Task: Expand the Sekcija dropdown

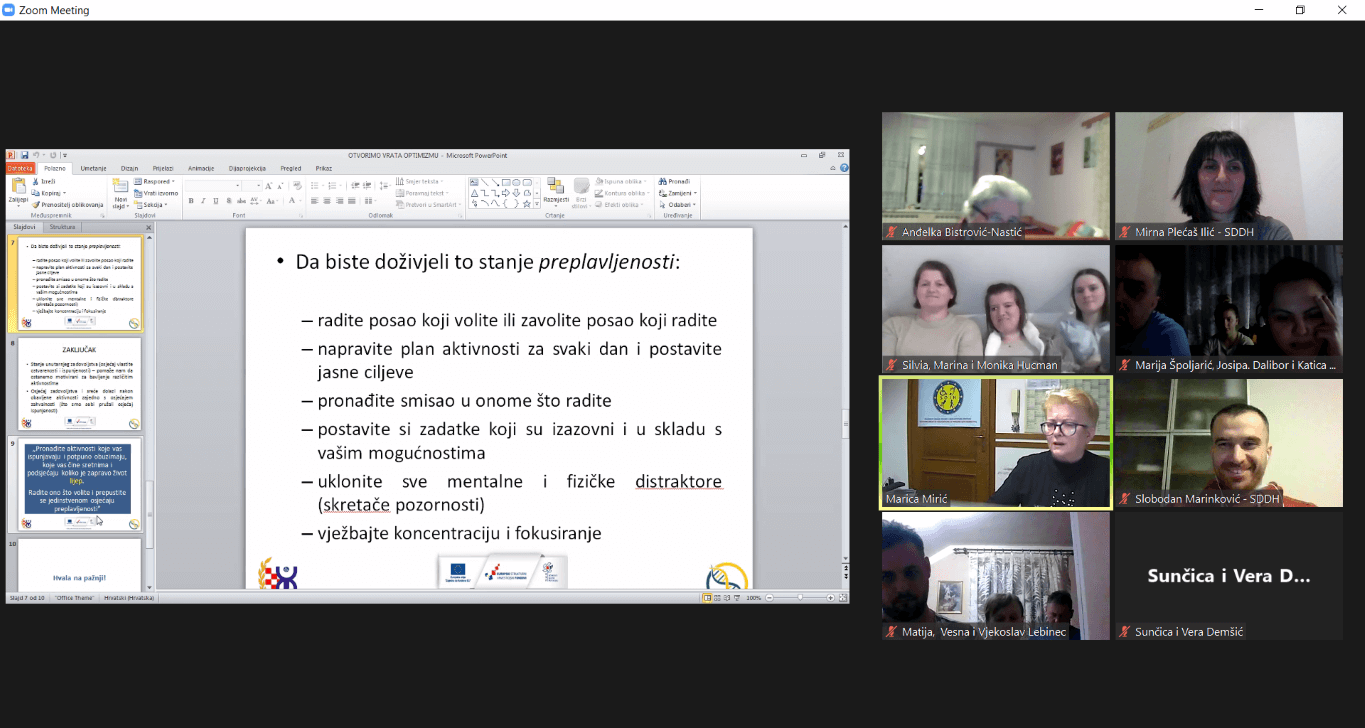Action: pyautogui.click(x=154, y=204)
